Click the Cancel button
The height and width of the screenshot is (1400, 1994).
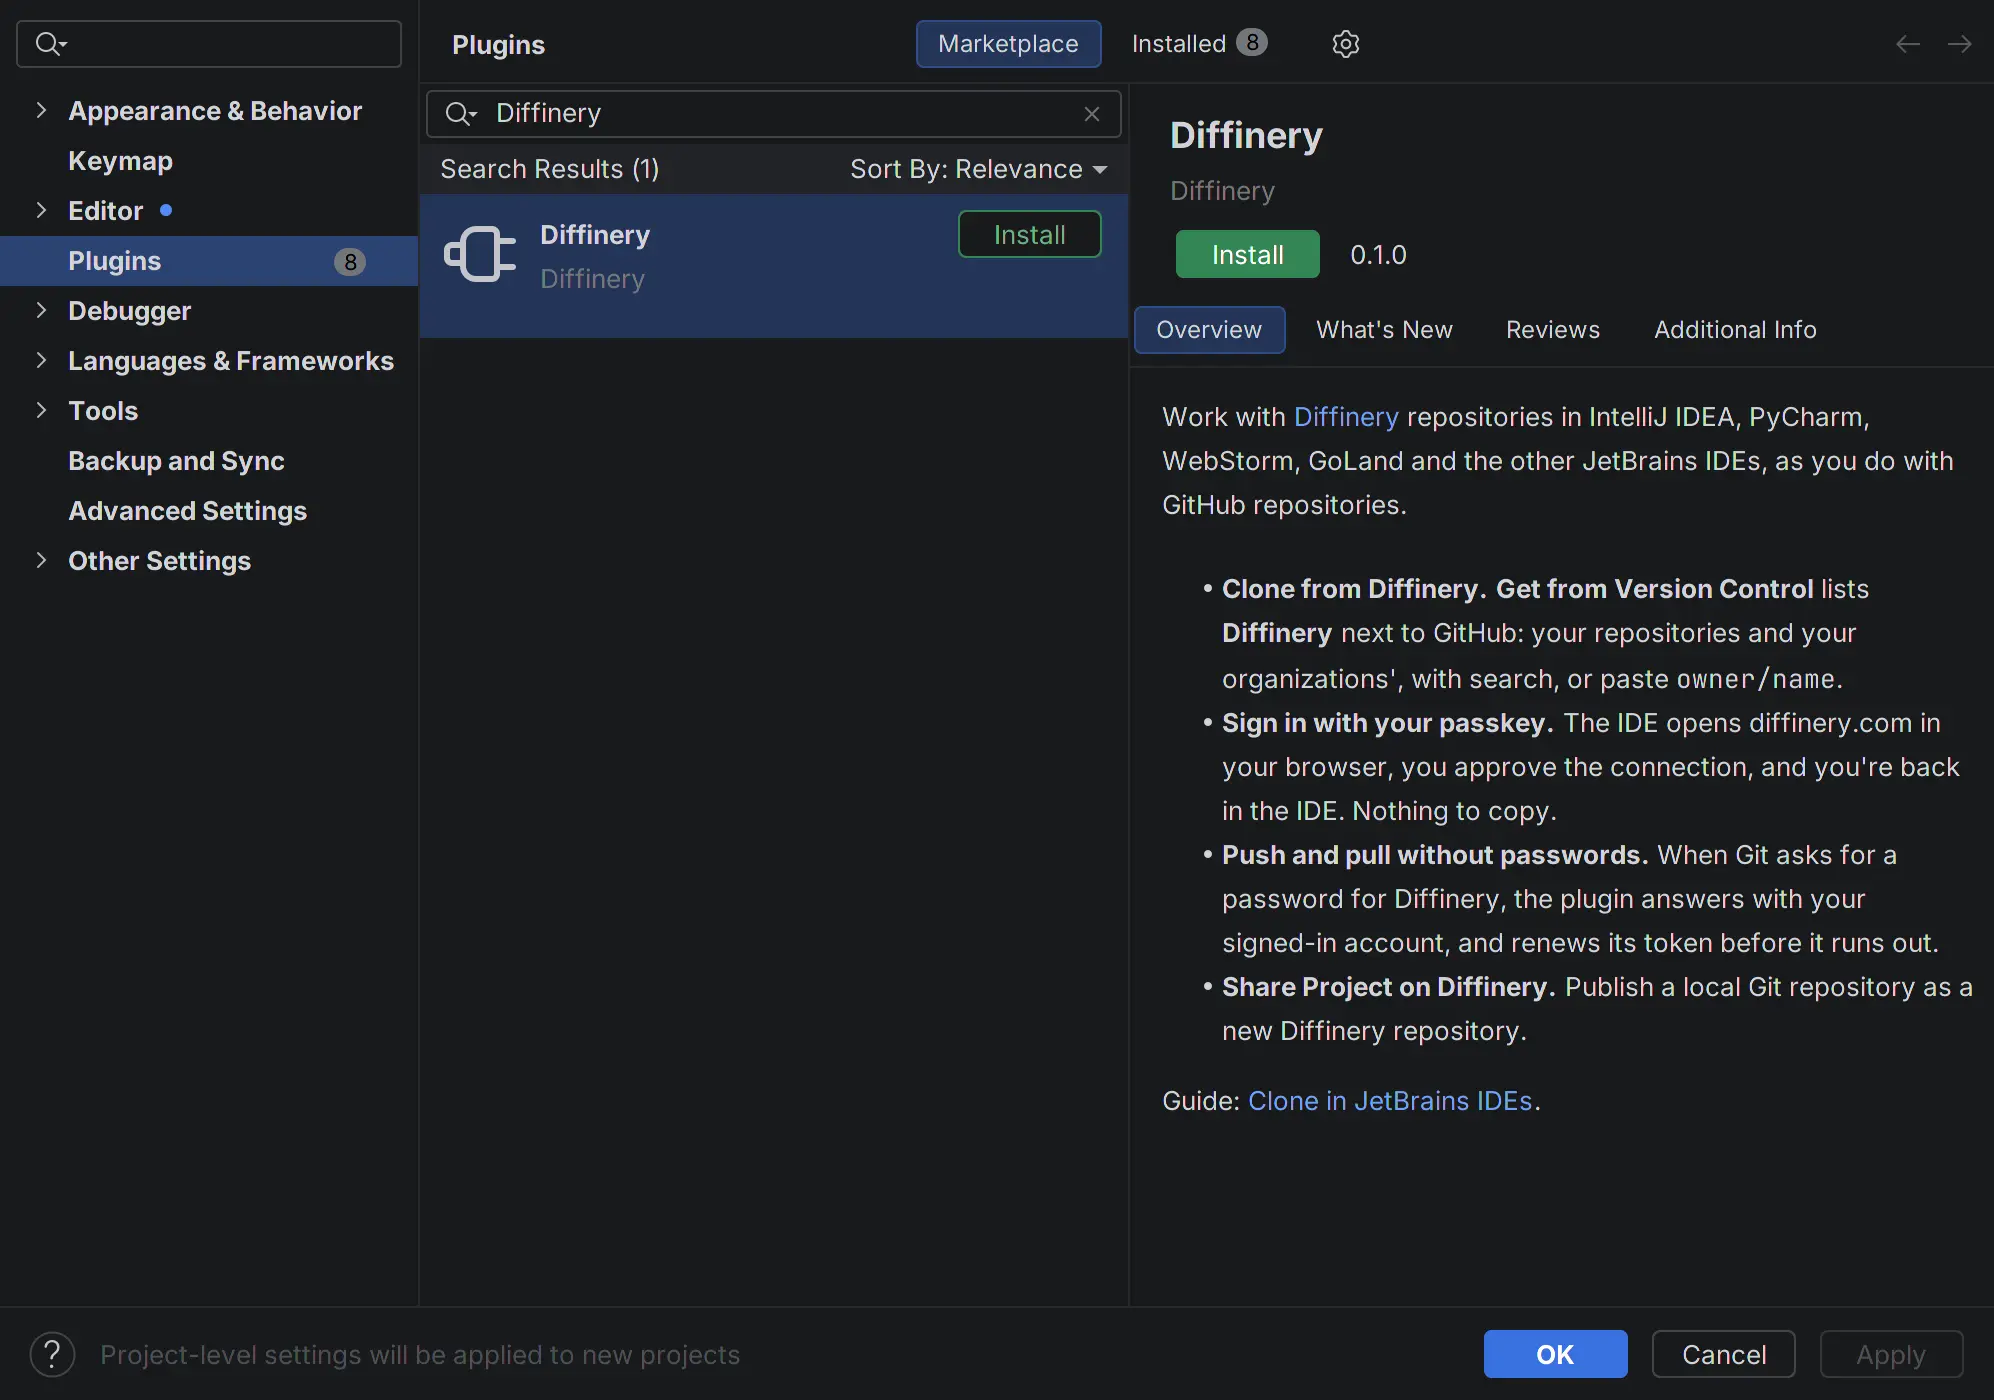click(x=1723, y=1355)
